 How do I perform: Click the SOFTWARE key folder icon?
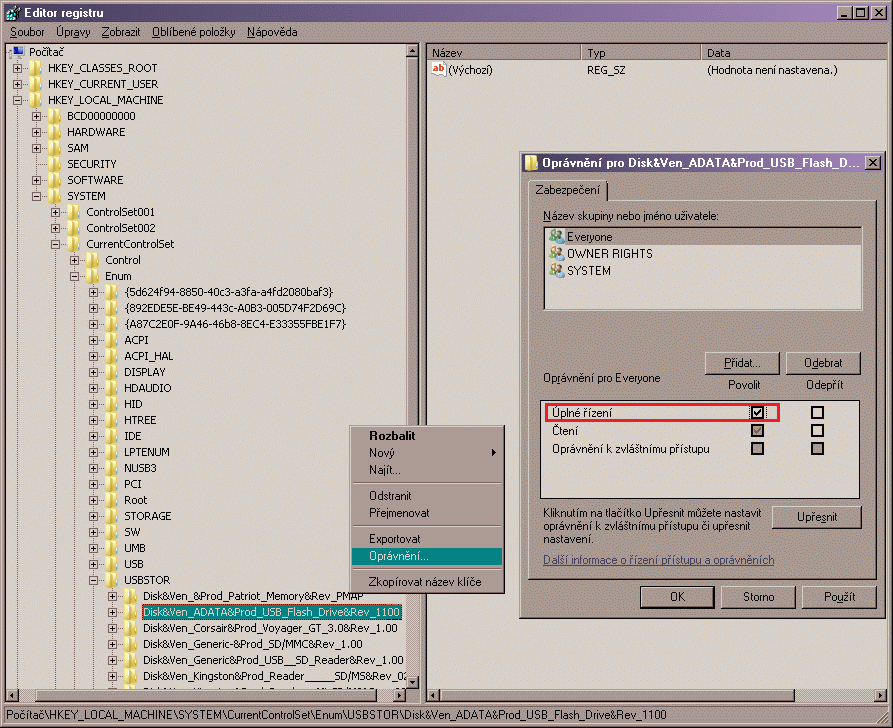(55, 180)
